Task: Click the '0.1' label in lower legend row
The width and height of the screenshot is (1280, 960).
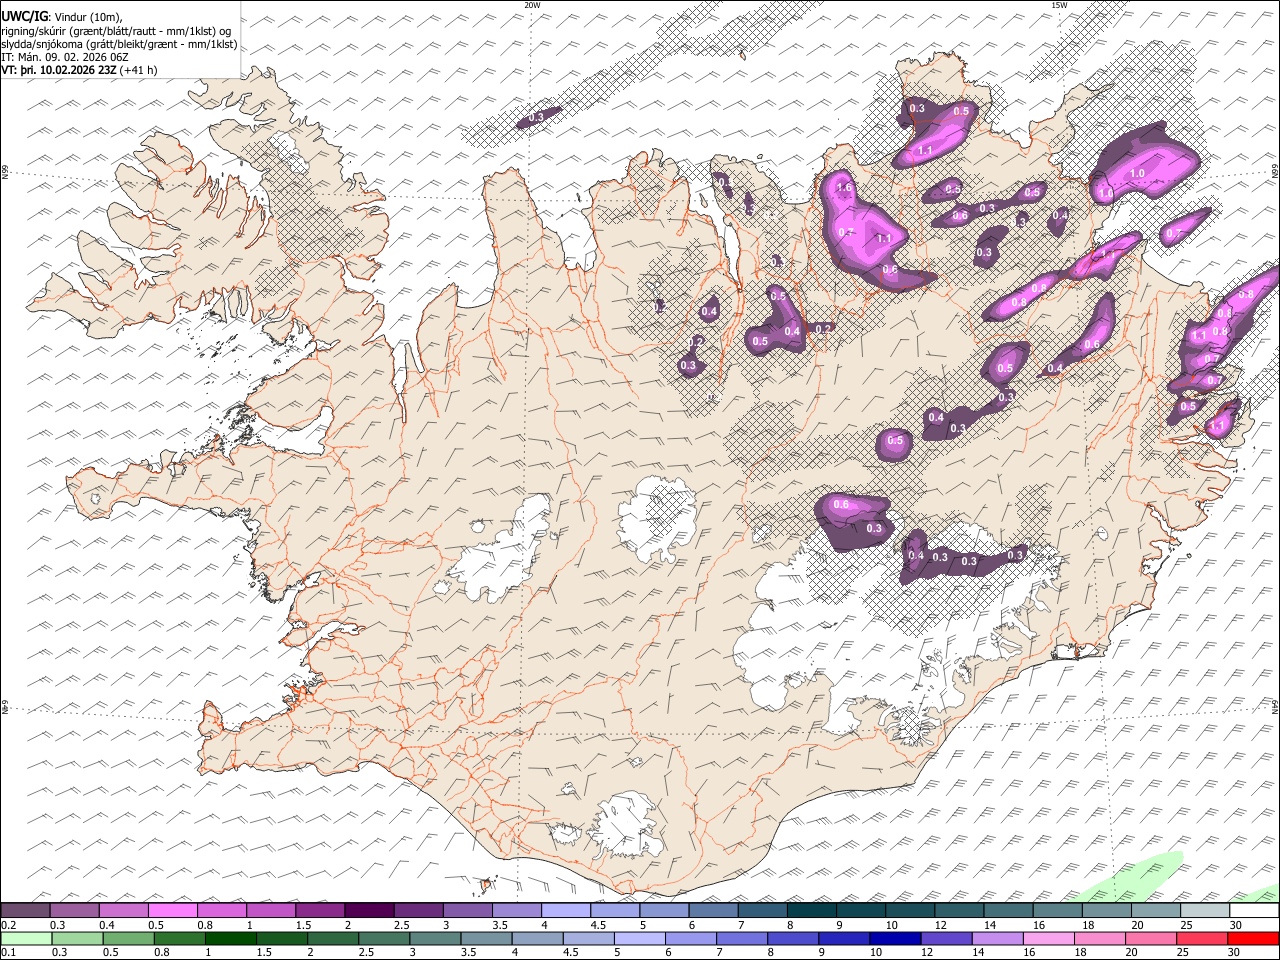Action: [8, 953]
